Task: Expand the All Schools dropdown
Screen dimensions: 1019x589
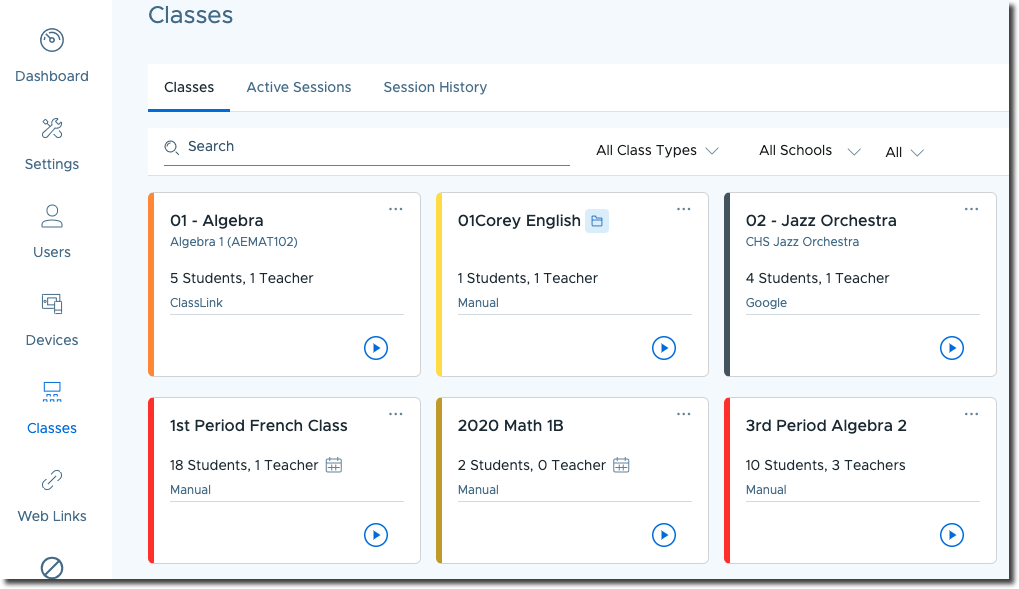Action: 809,151
